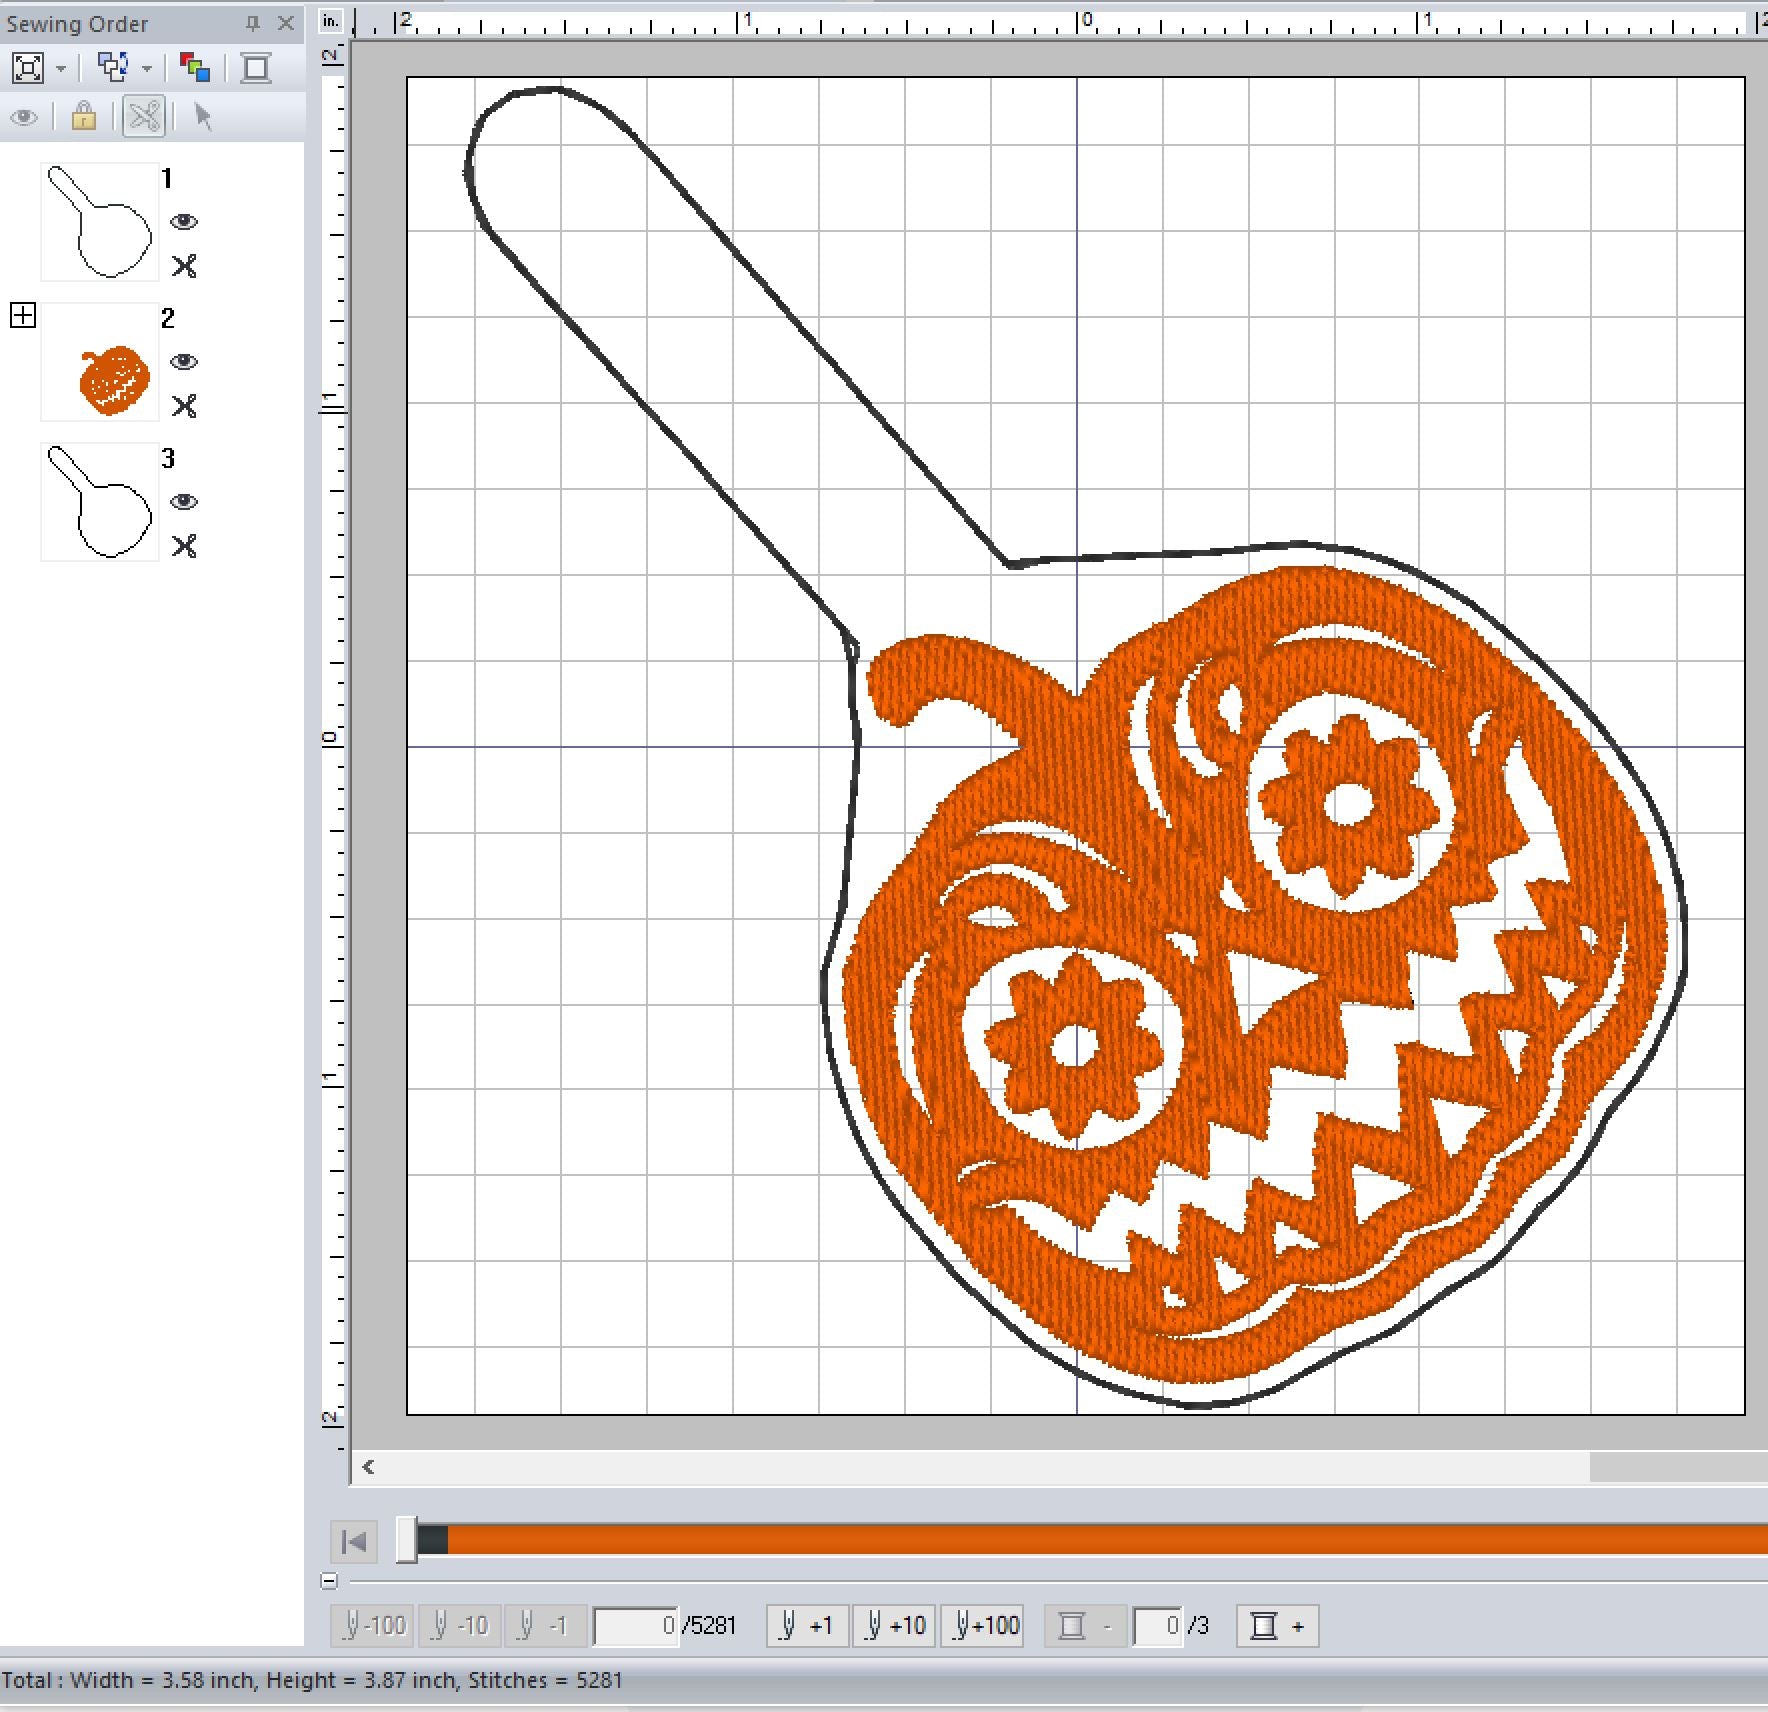This screenshot has width=1768, height=1712.
Task: Advance needle by +100 stitches
Action: tap(985, 1626)
